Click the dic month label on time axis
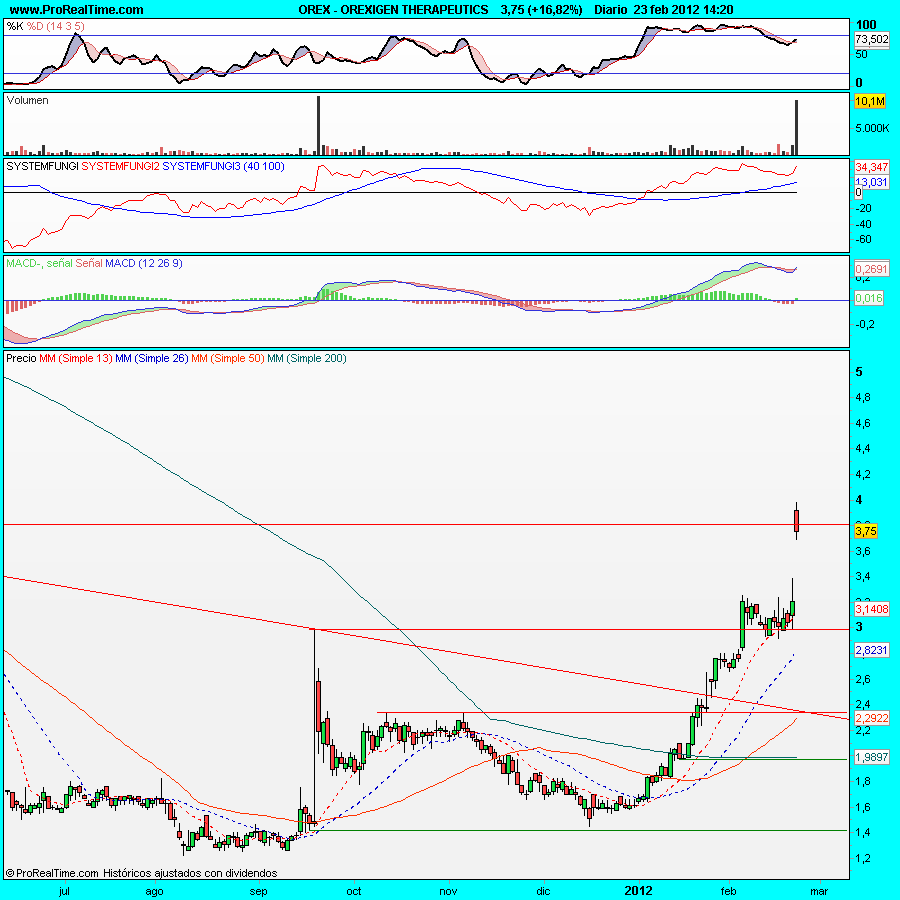 [543, 891]
